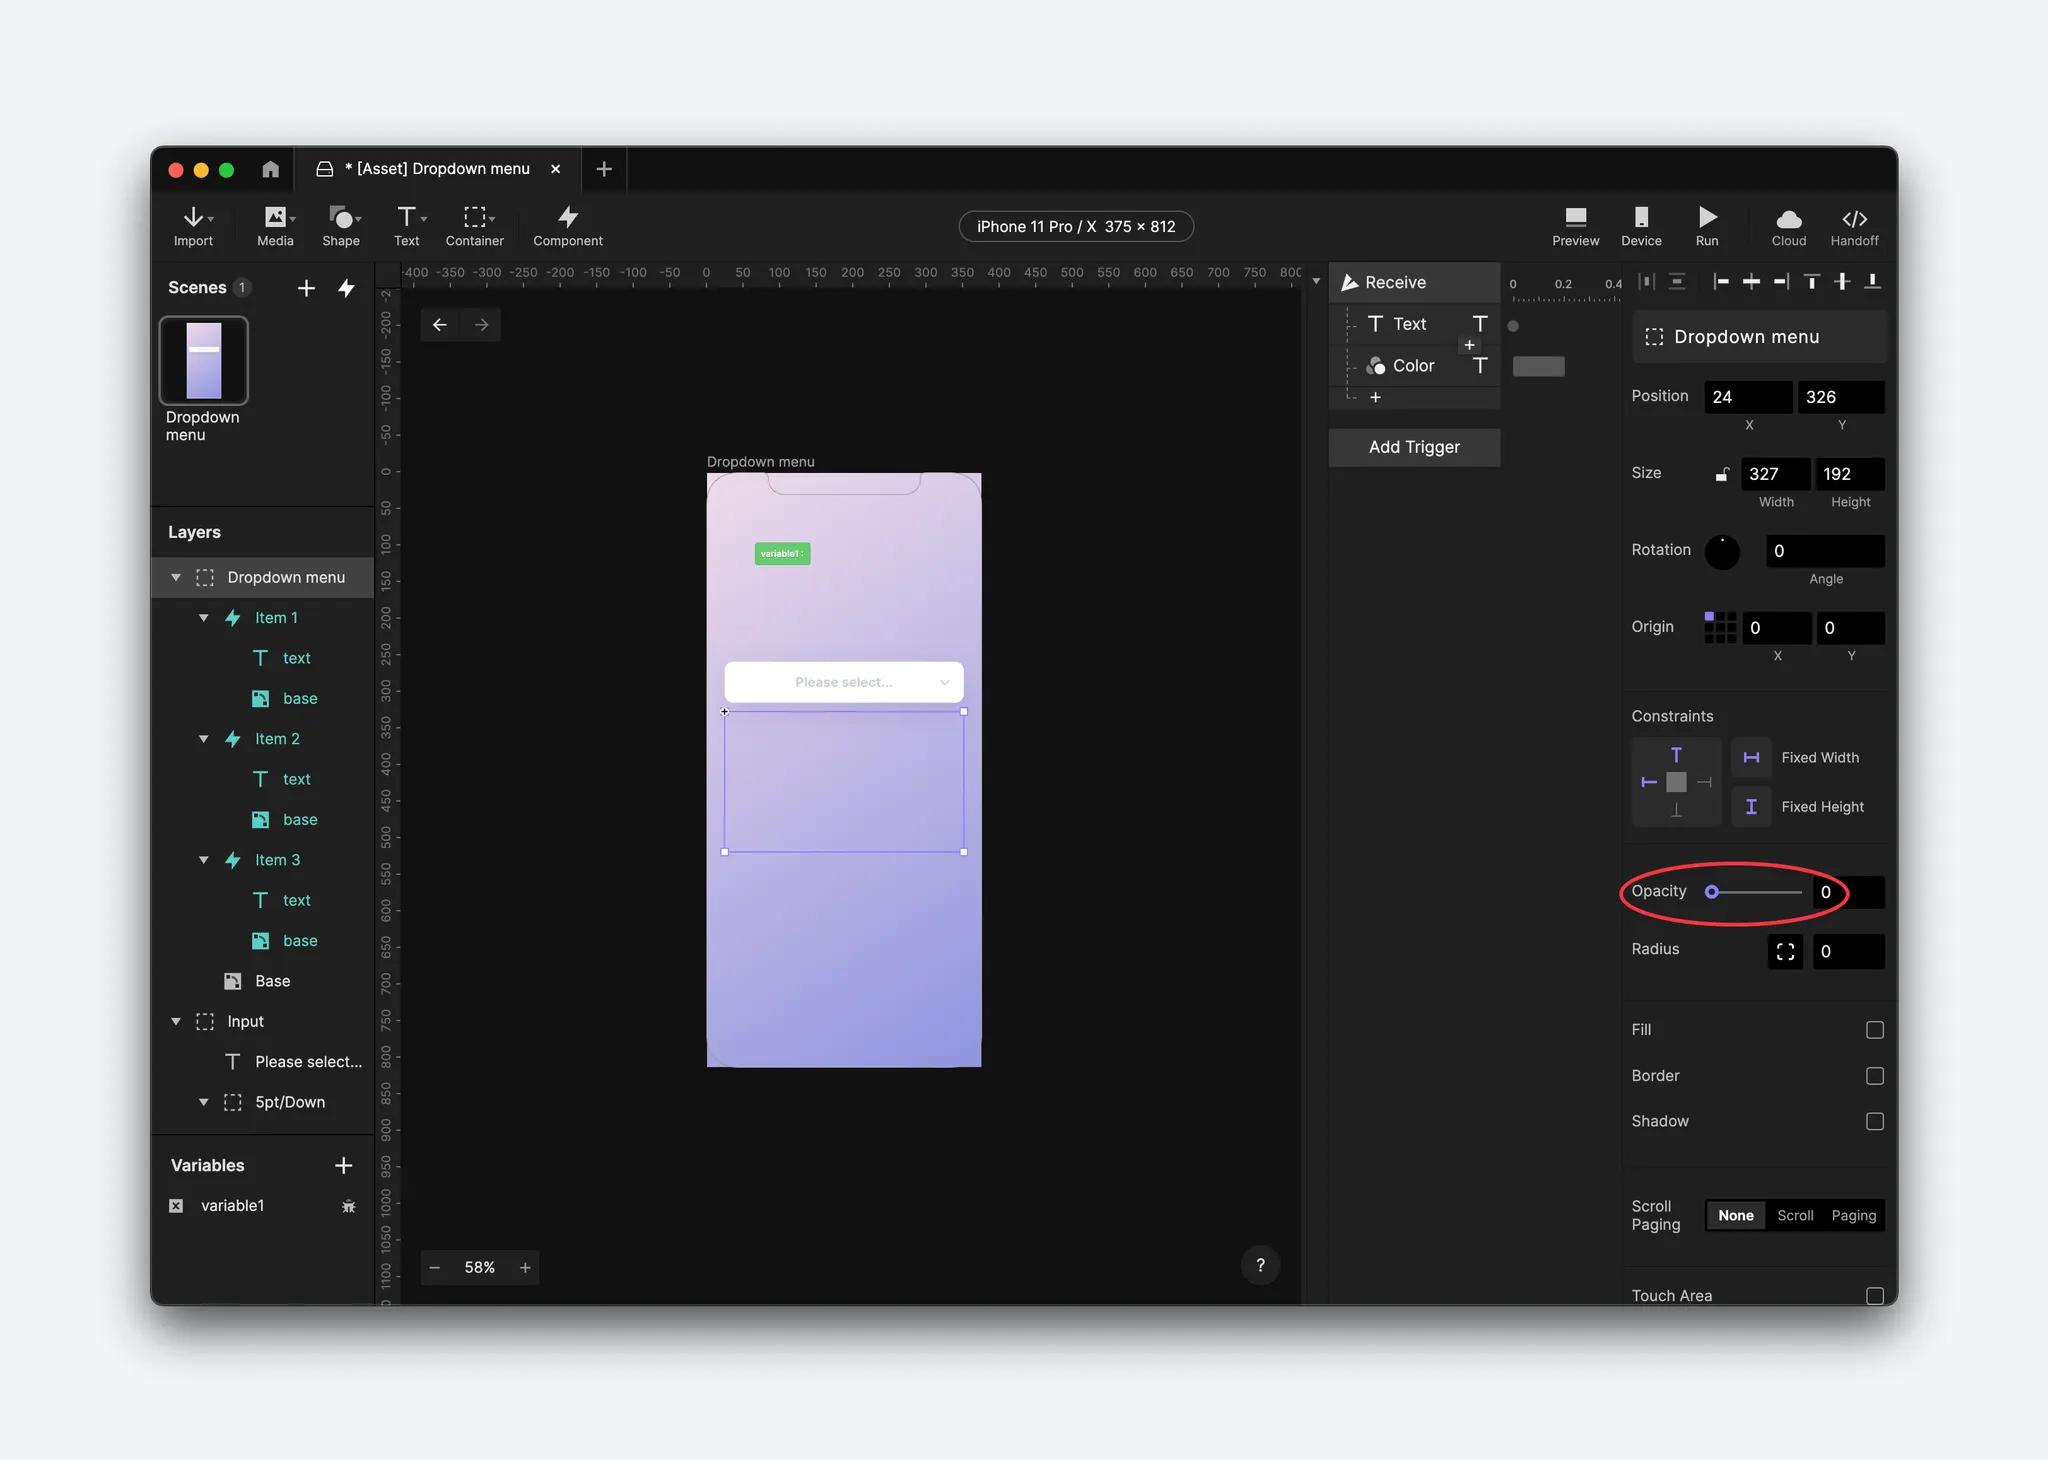Image resolution: width=2048 pixels, height=1460 pixels.
Task: Open the Component tool
Action: point(568,226)
